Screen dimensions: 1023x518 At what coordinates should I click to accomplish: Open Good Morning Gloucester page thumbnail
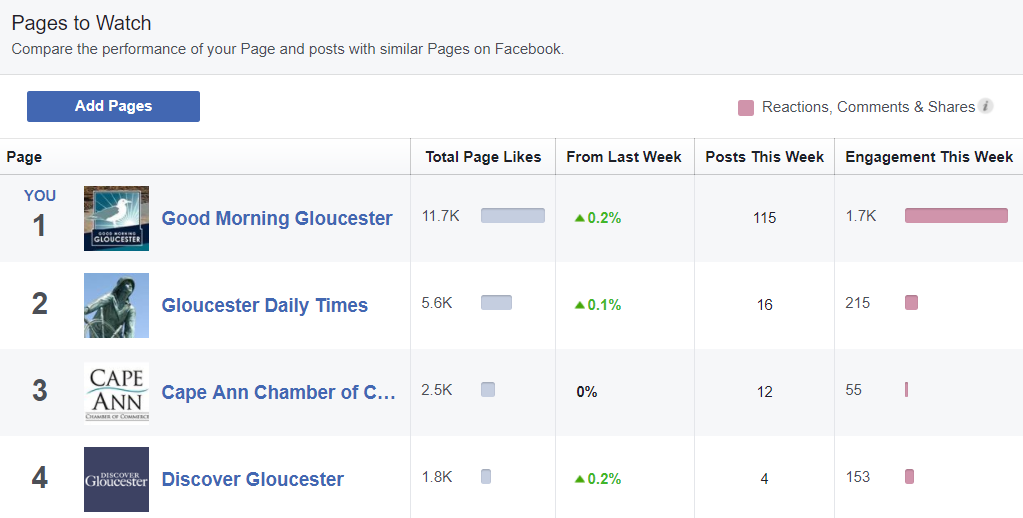116,218
